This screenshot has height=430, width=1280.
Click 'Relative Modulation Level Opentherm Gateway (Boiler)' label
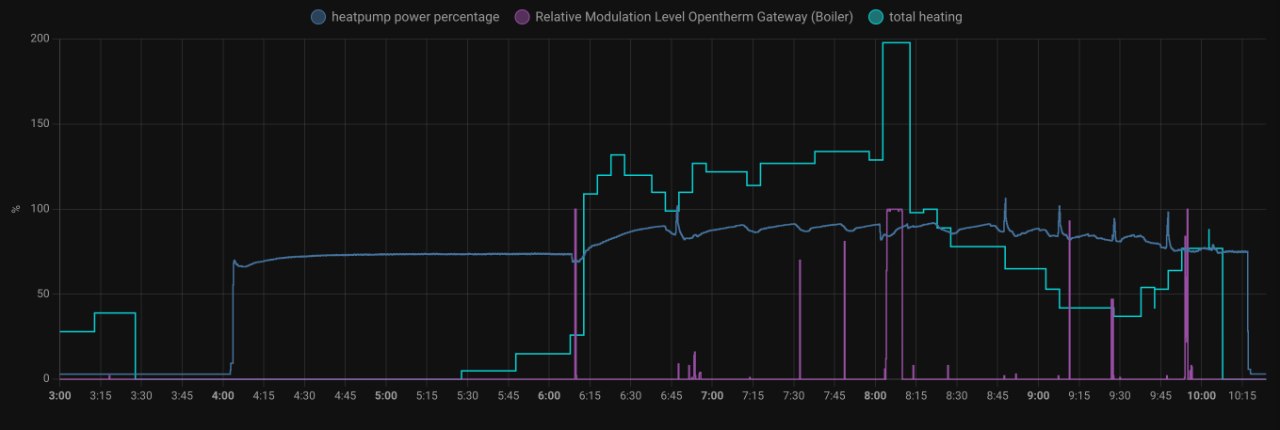[x=694, y=17]
